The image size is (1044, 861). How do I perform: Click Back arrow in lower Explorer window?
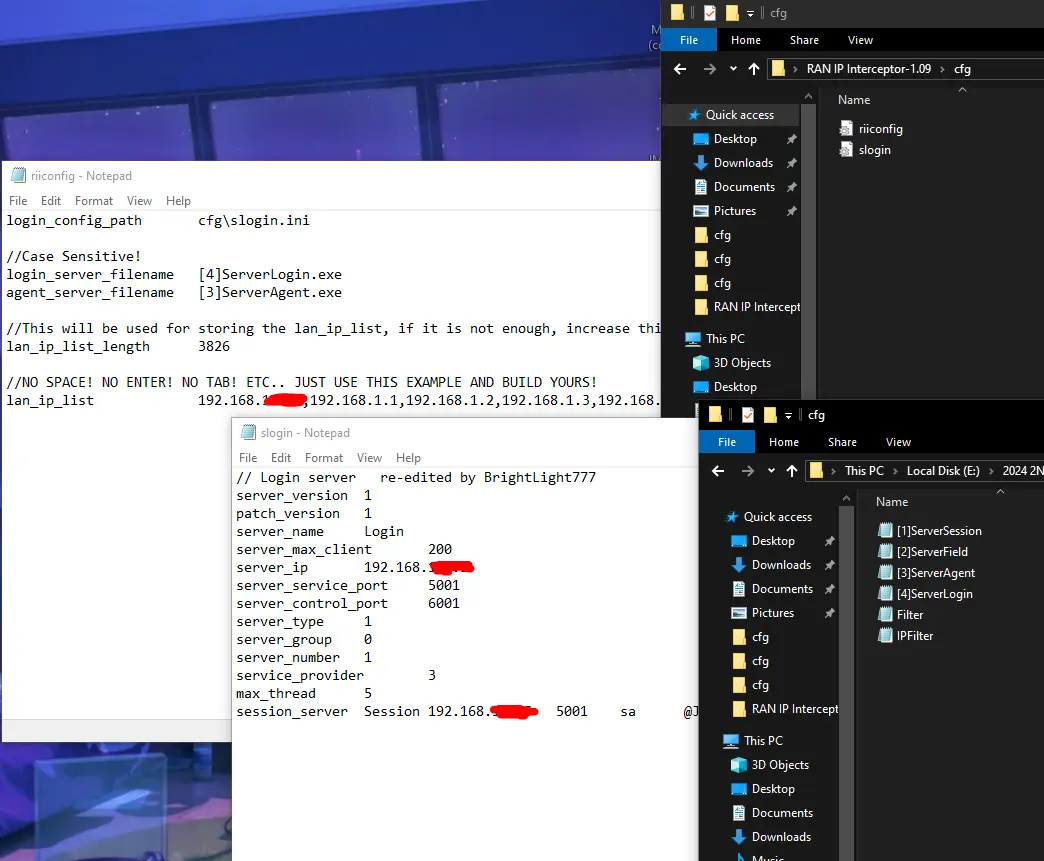tap(718, 471)
